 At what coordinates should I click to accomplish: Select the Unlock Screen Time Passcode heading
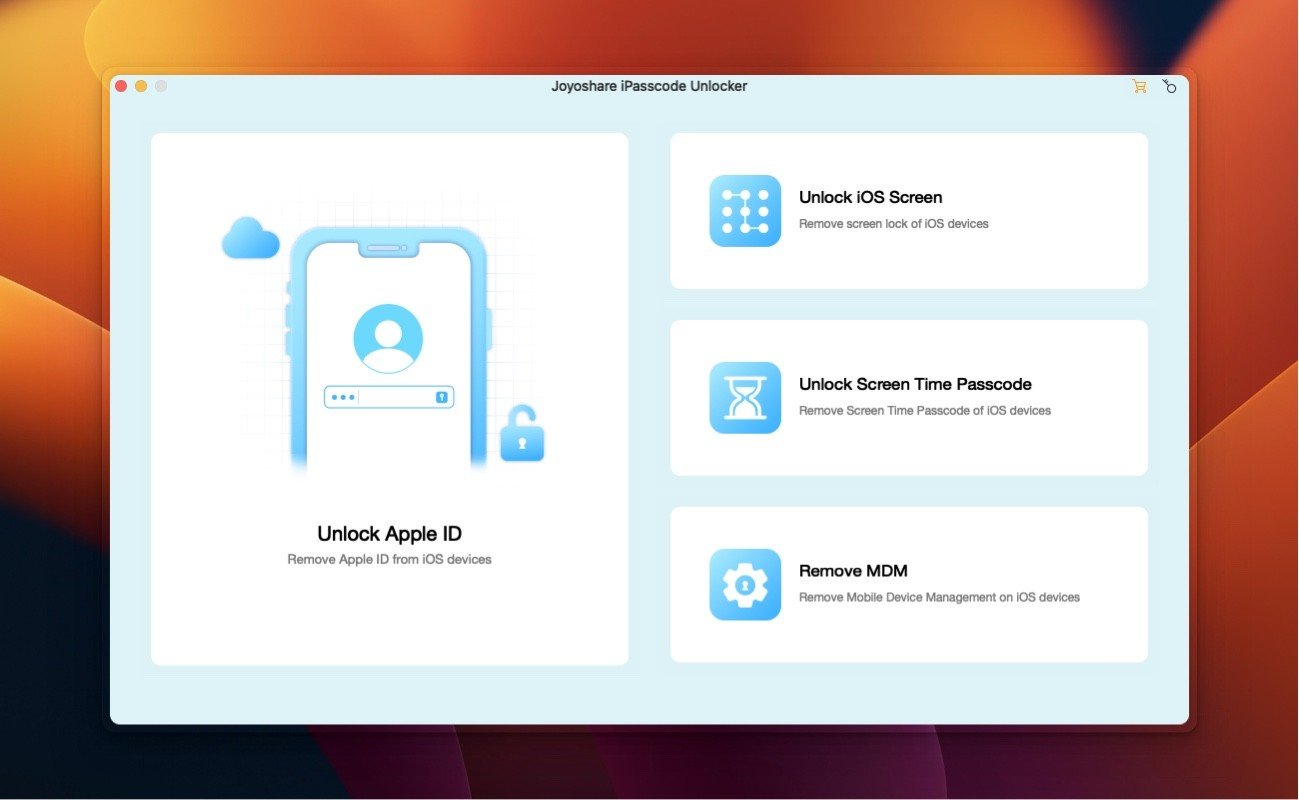coord(915,385)
